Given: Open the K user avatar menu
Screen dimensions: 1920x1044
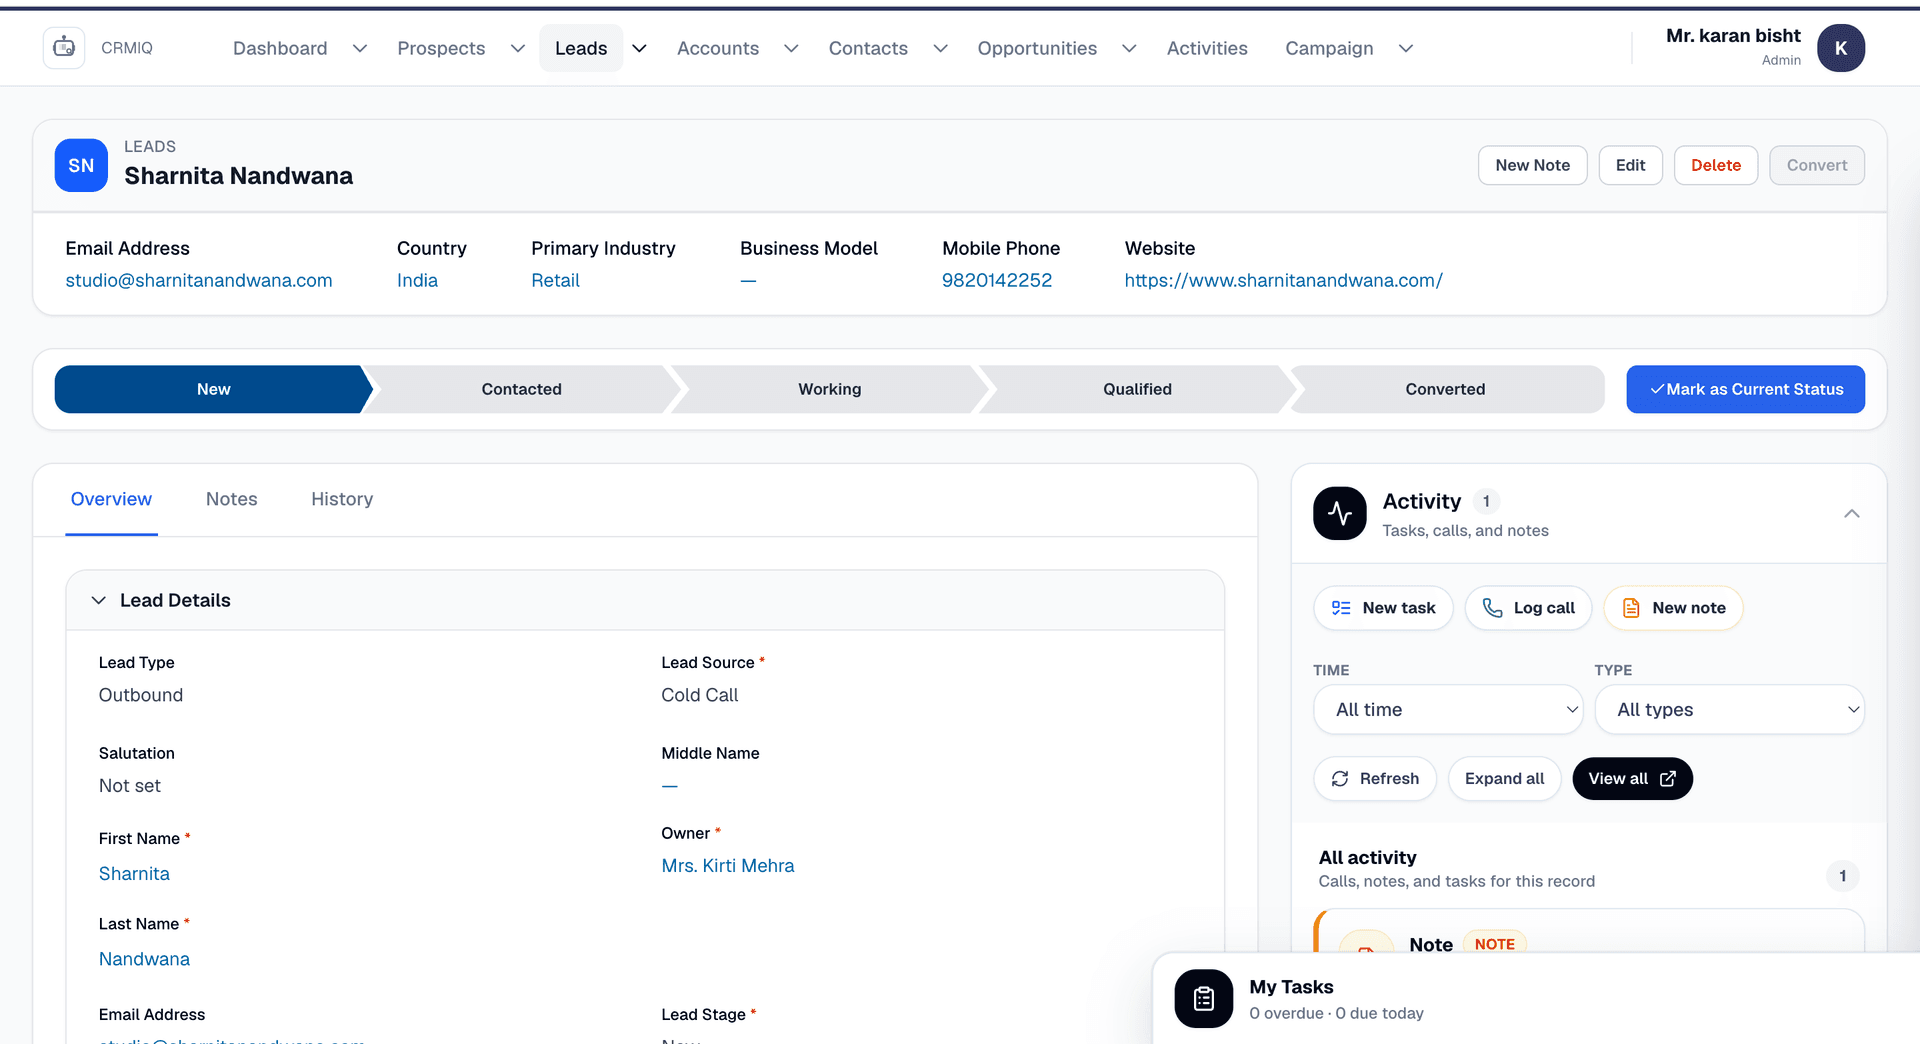Looking at the screenshot, I should [x=1840, y=48].
